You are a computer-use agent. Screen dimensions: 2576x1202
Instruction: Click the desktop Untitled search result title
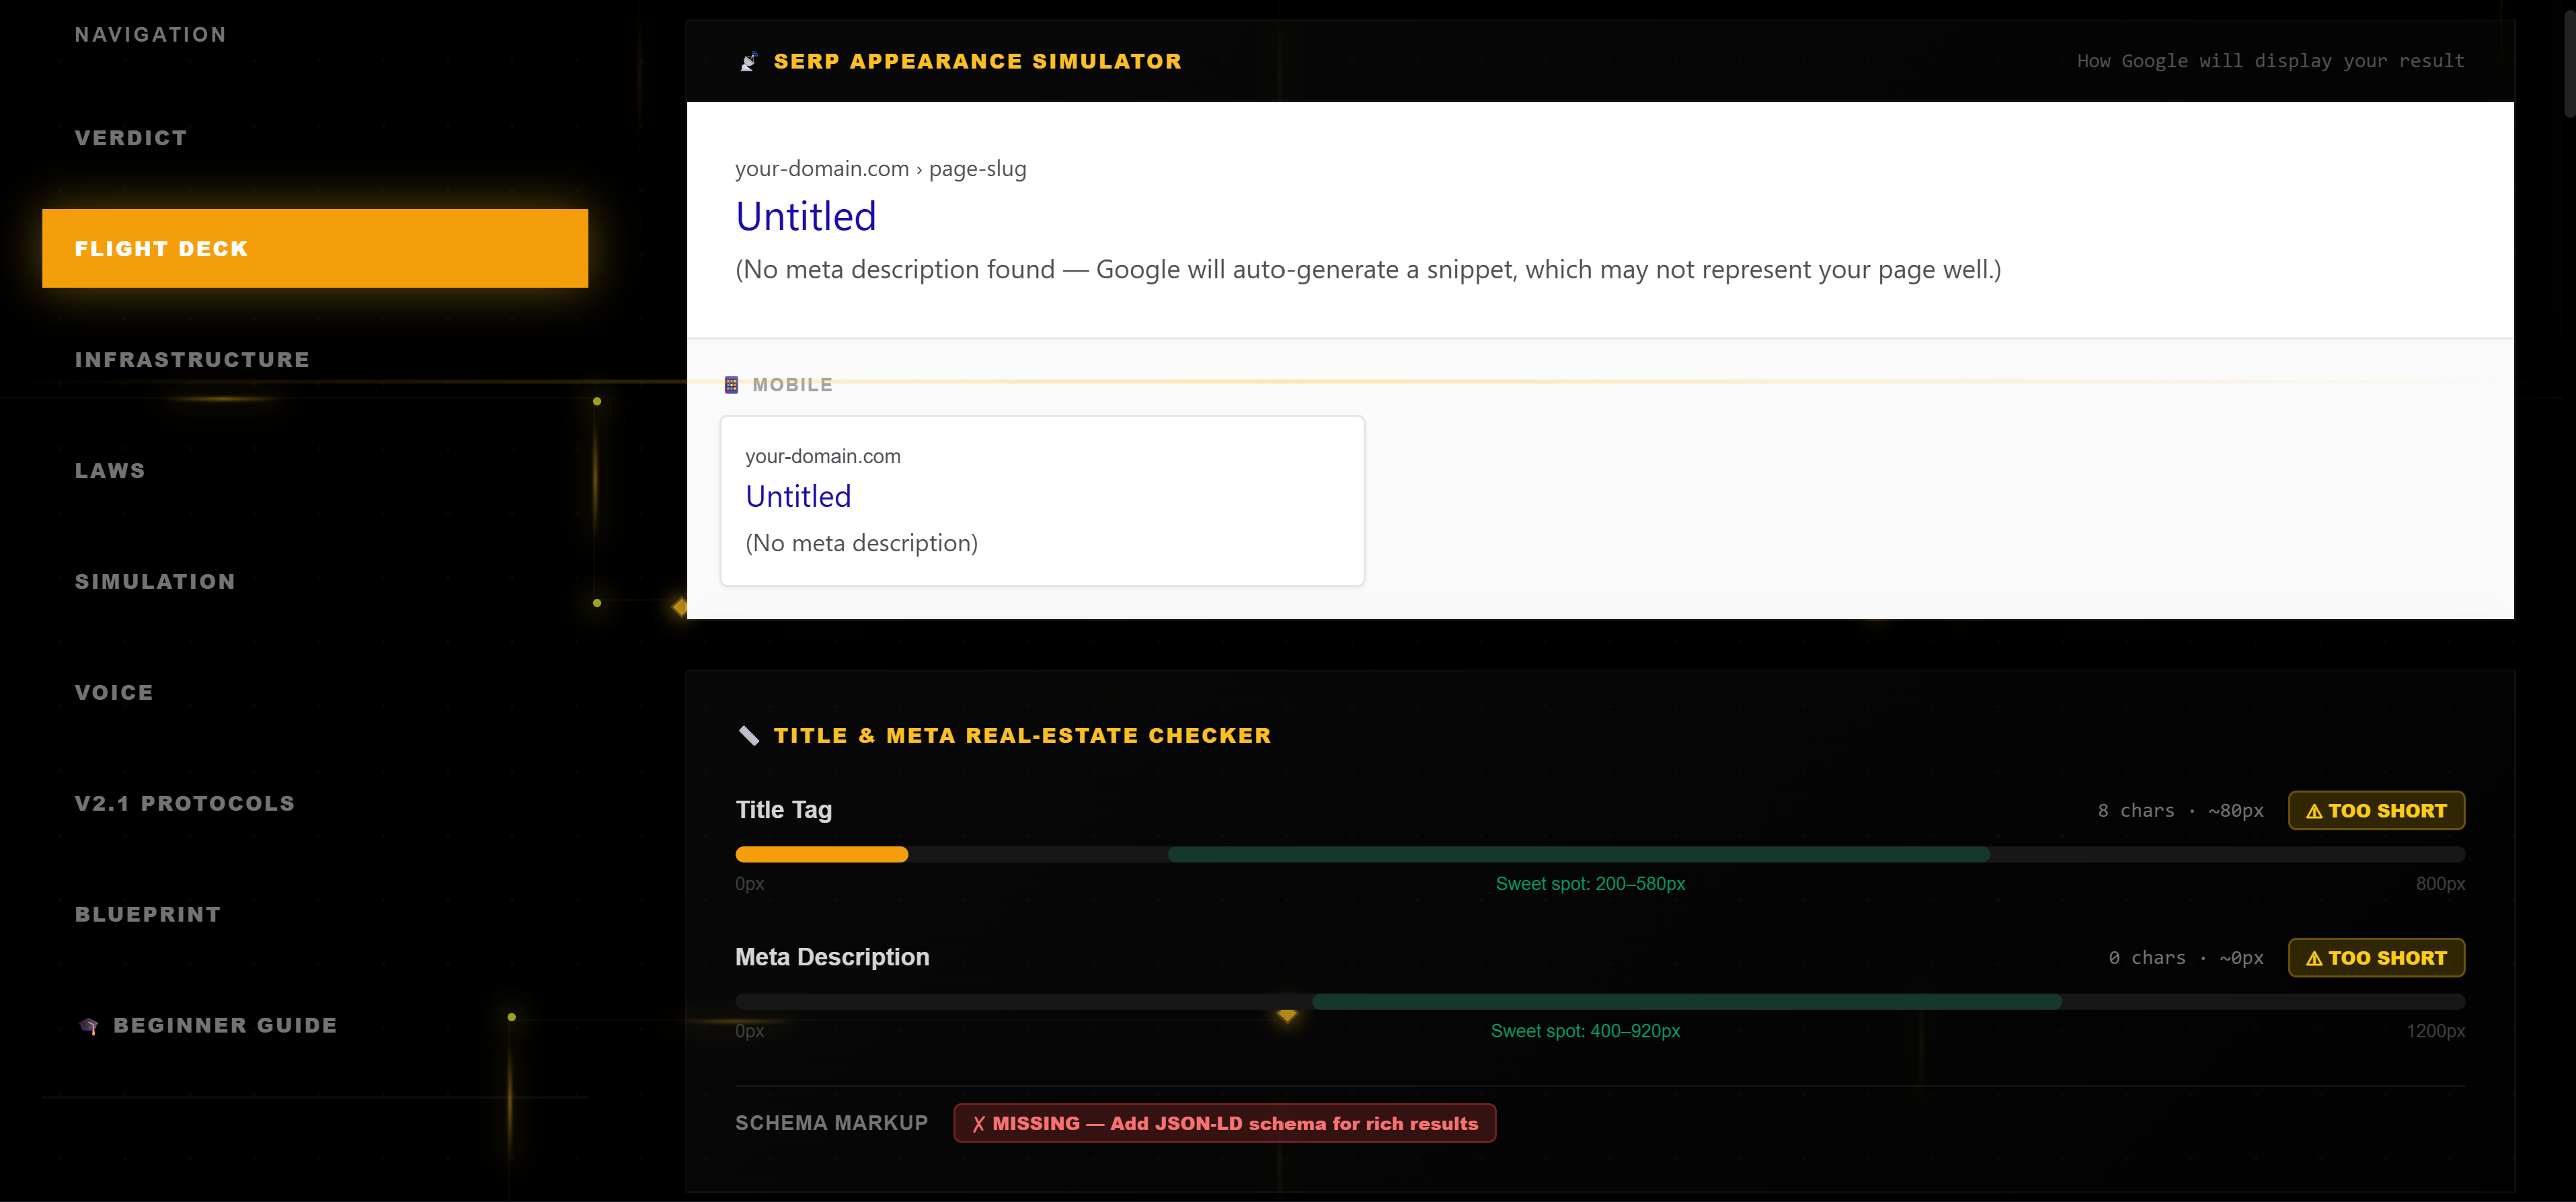pyautogui.click(x=805, y=217)
